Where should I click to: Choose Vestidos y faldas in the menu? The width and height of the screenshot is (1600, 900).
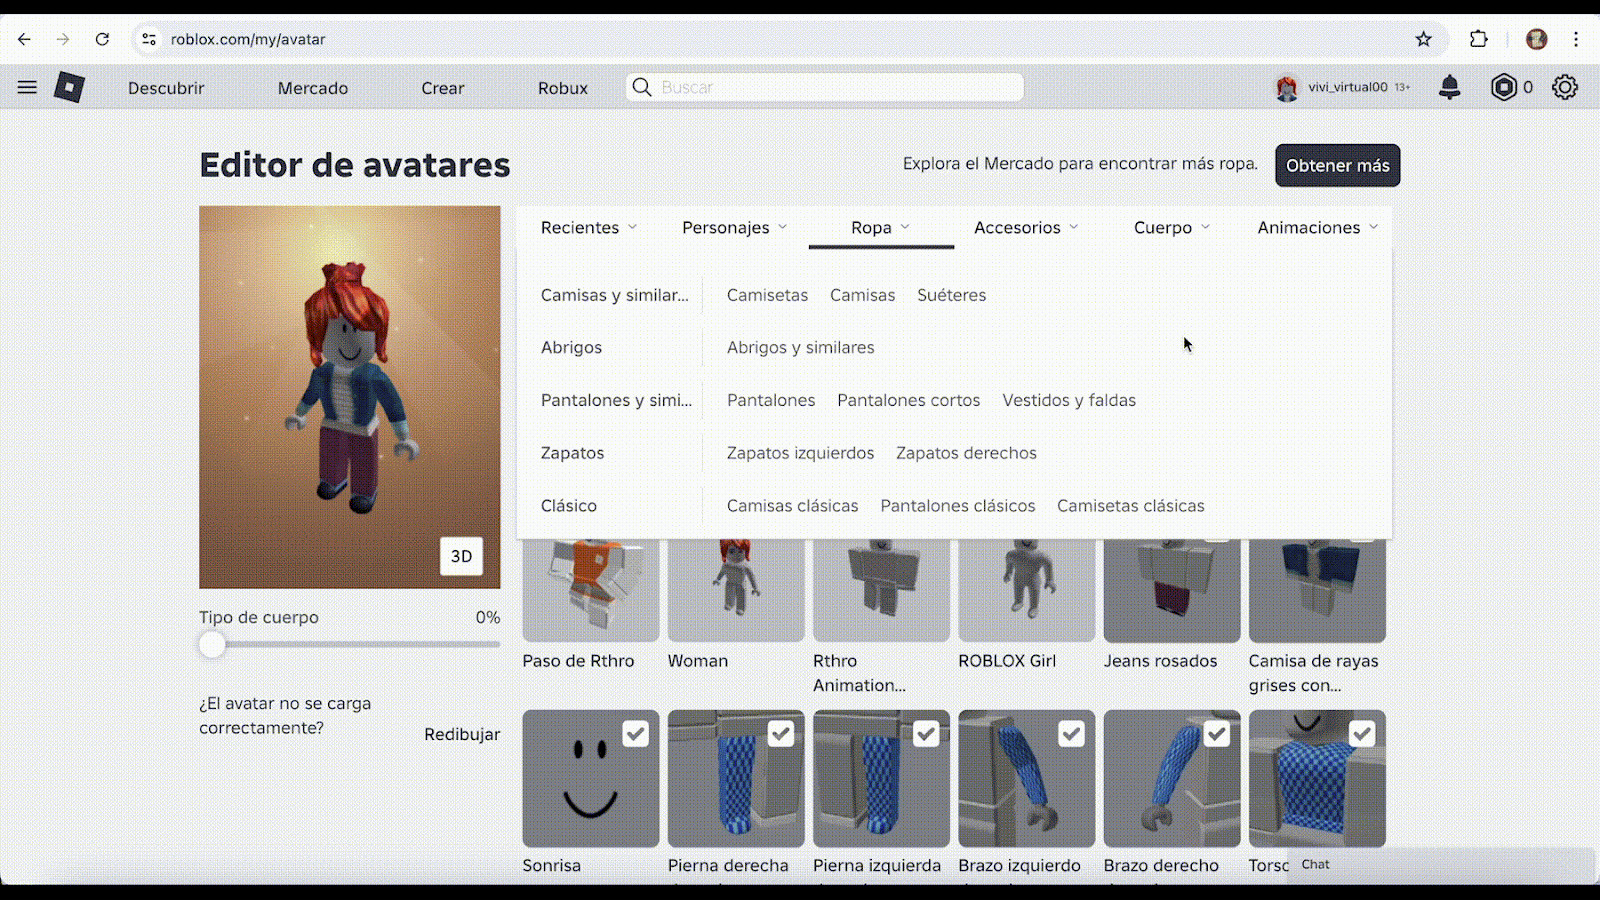pos(1069,400)
